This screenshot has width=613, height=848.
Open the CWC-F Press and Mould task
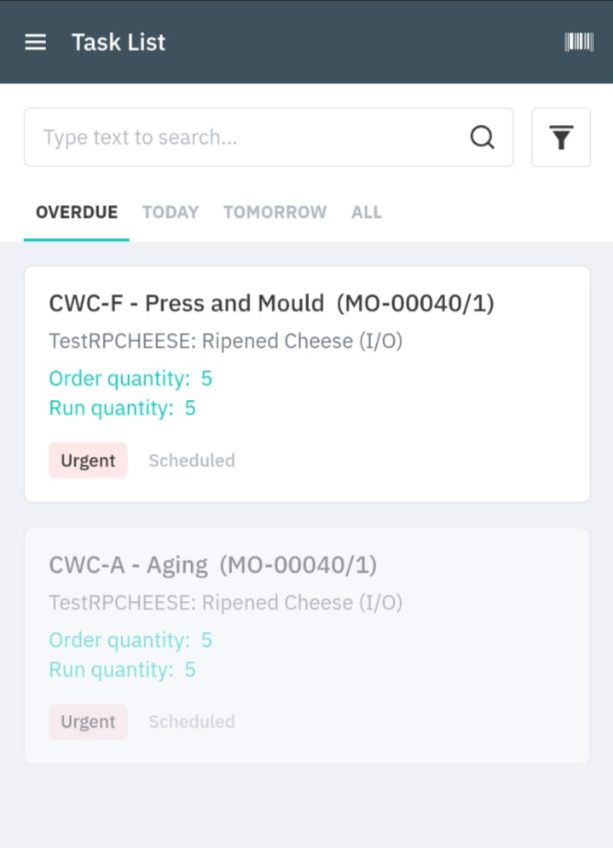point(307,384)
